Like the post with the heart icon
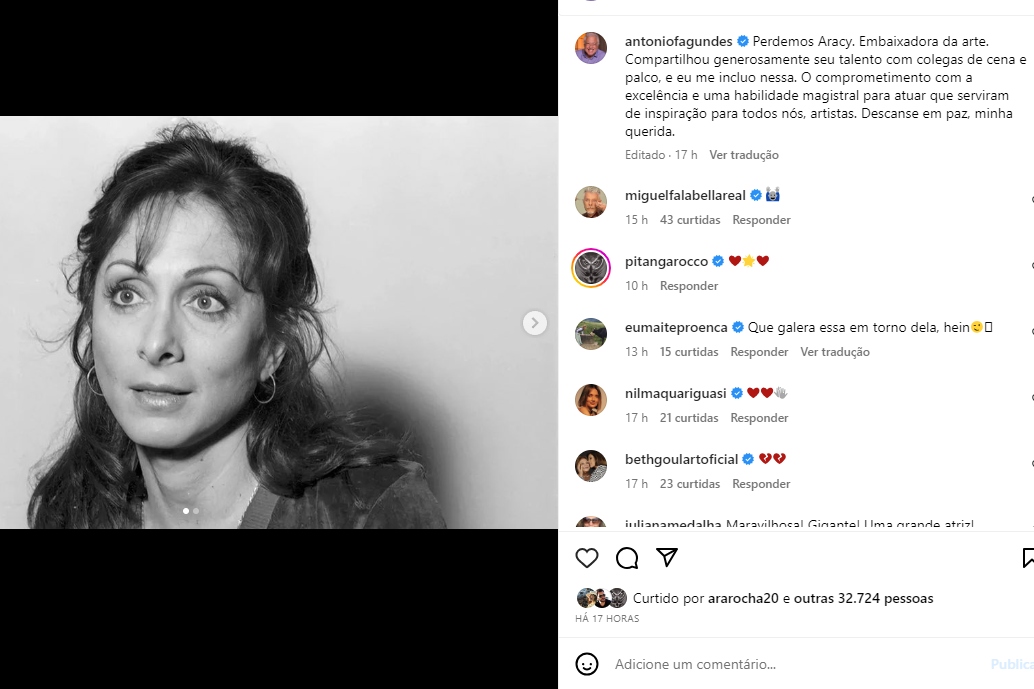 click(587, 558)
